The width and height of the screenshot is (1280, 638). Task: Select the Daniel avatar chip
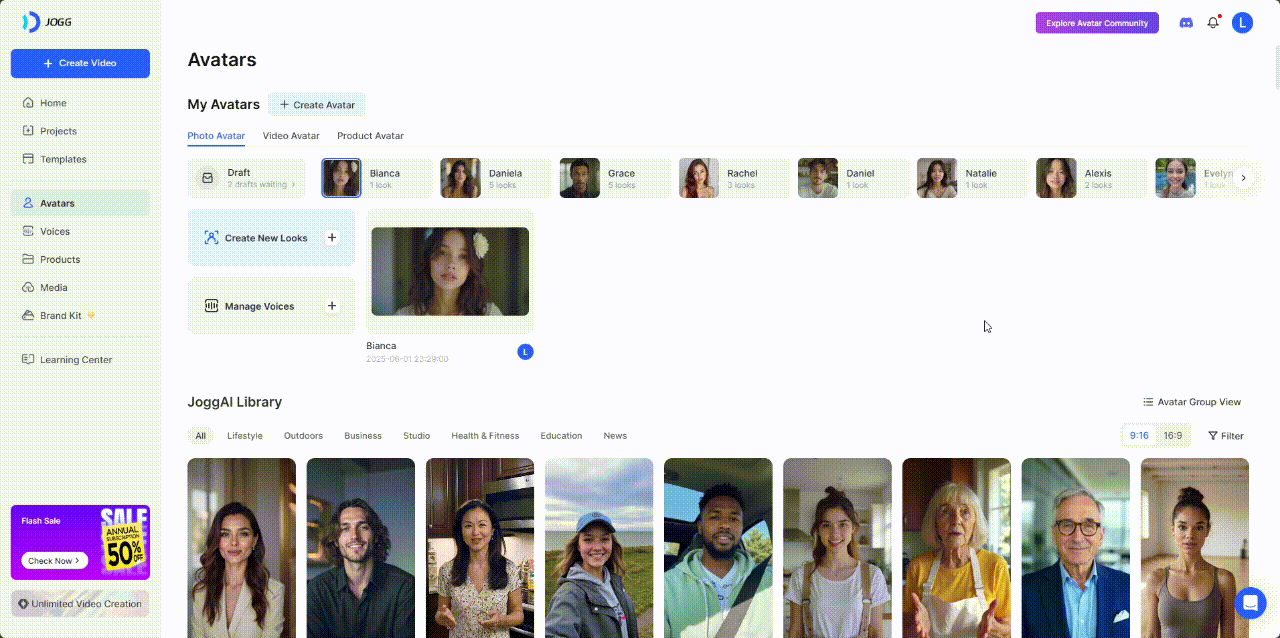click(x=852, y=178)
